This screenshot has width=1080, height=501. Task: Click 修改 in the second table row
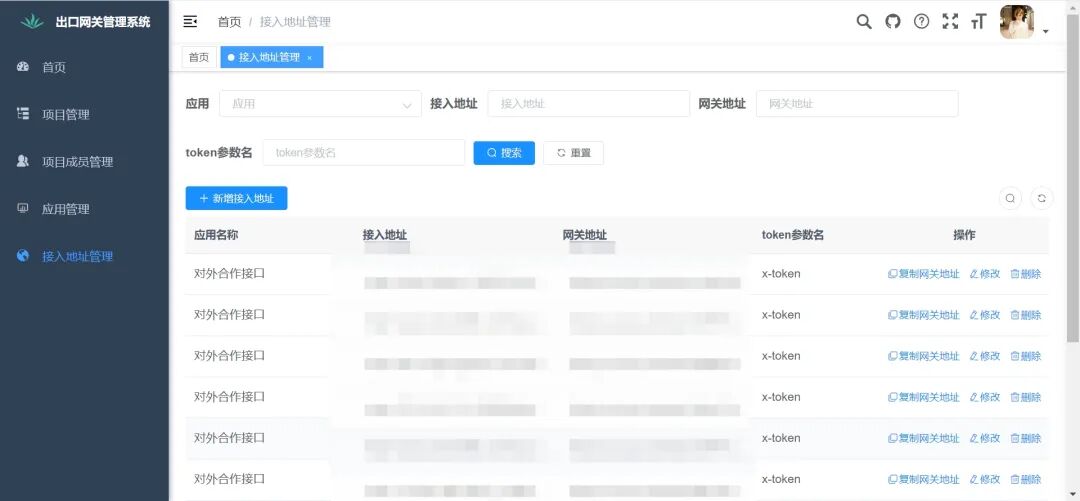point(985,315)
